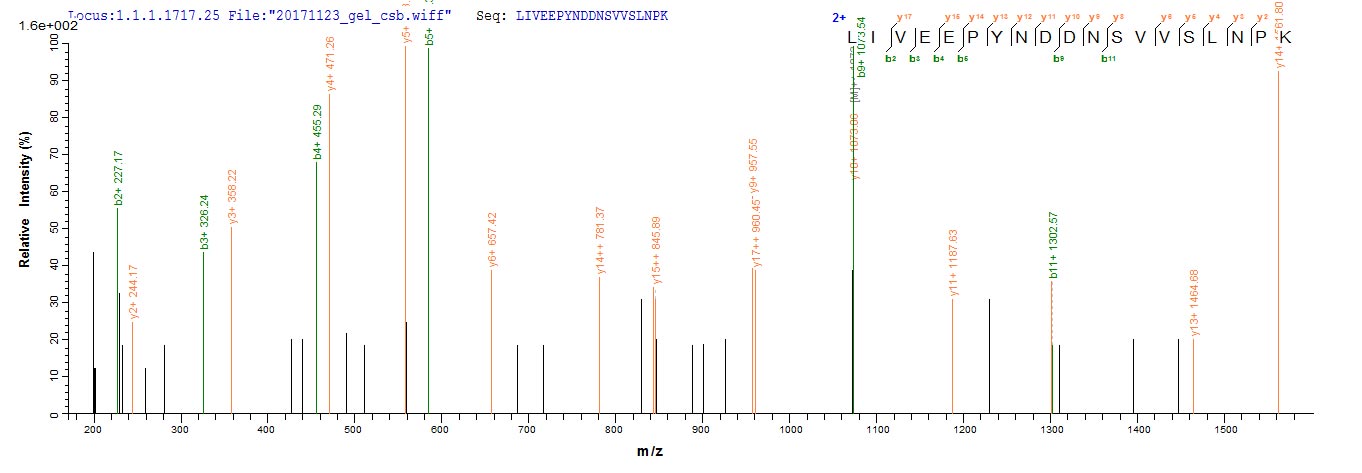Click the y2+ 244.17 peak label
Viewport: 1362px width, 473px height.
(133, 291)
